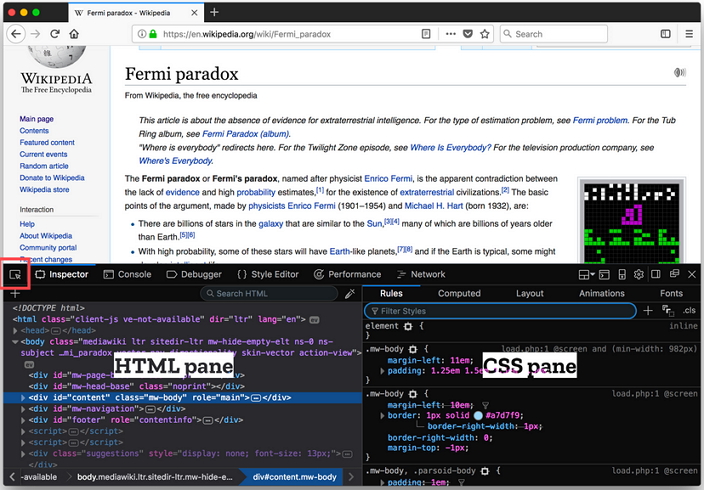Detach DevTools into separate window
The width and height of the screenshot is (704, 490).
tap(674, 274)
